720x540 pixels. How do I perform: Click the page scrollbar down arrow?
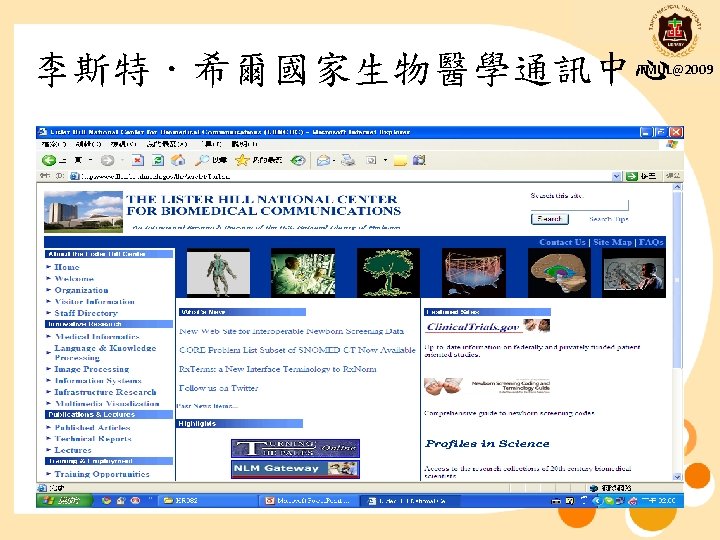(678, 477)
